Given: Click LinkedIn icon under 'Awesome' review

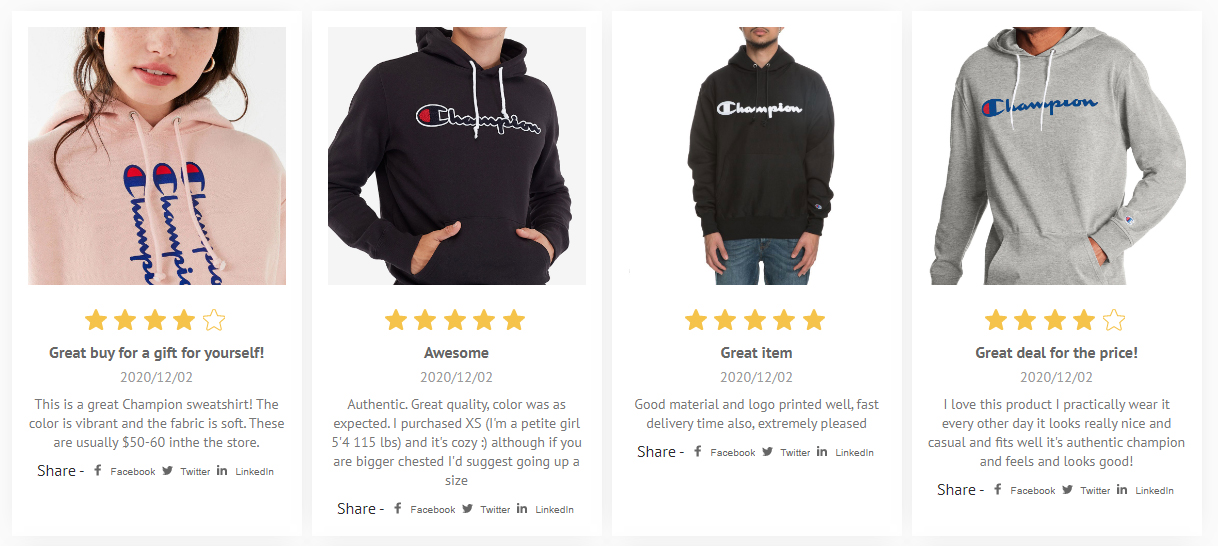Looking at the screenshot, I should (522, 508).
